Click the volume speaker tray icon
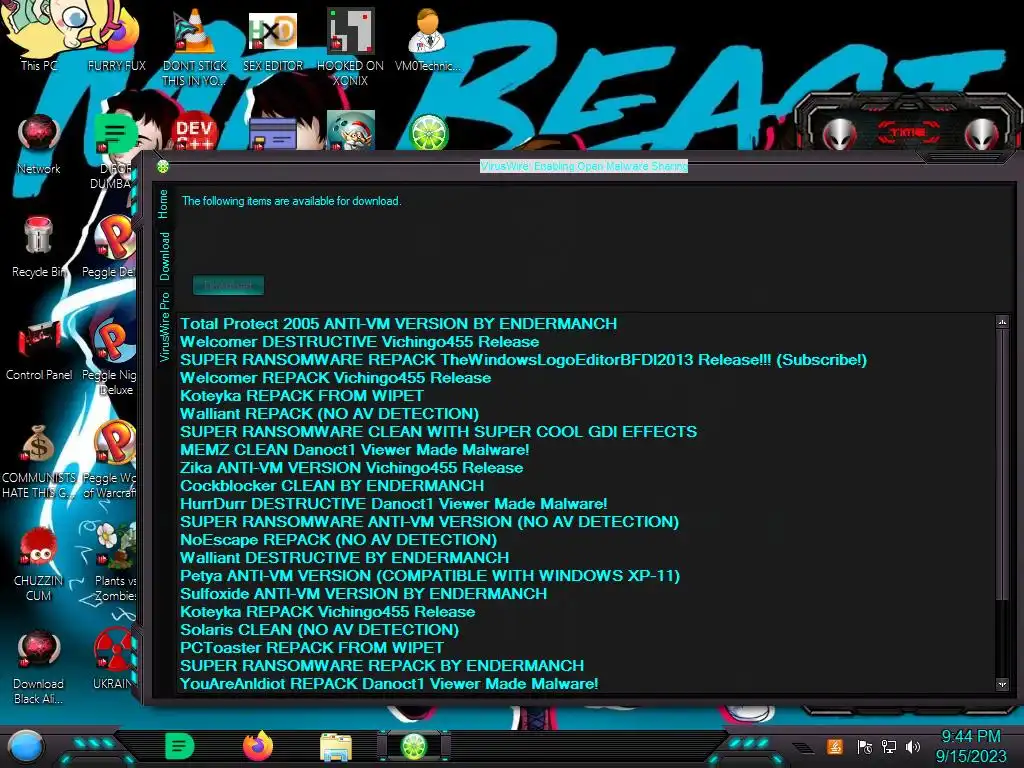 point(913,746)
